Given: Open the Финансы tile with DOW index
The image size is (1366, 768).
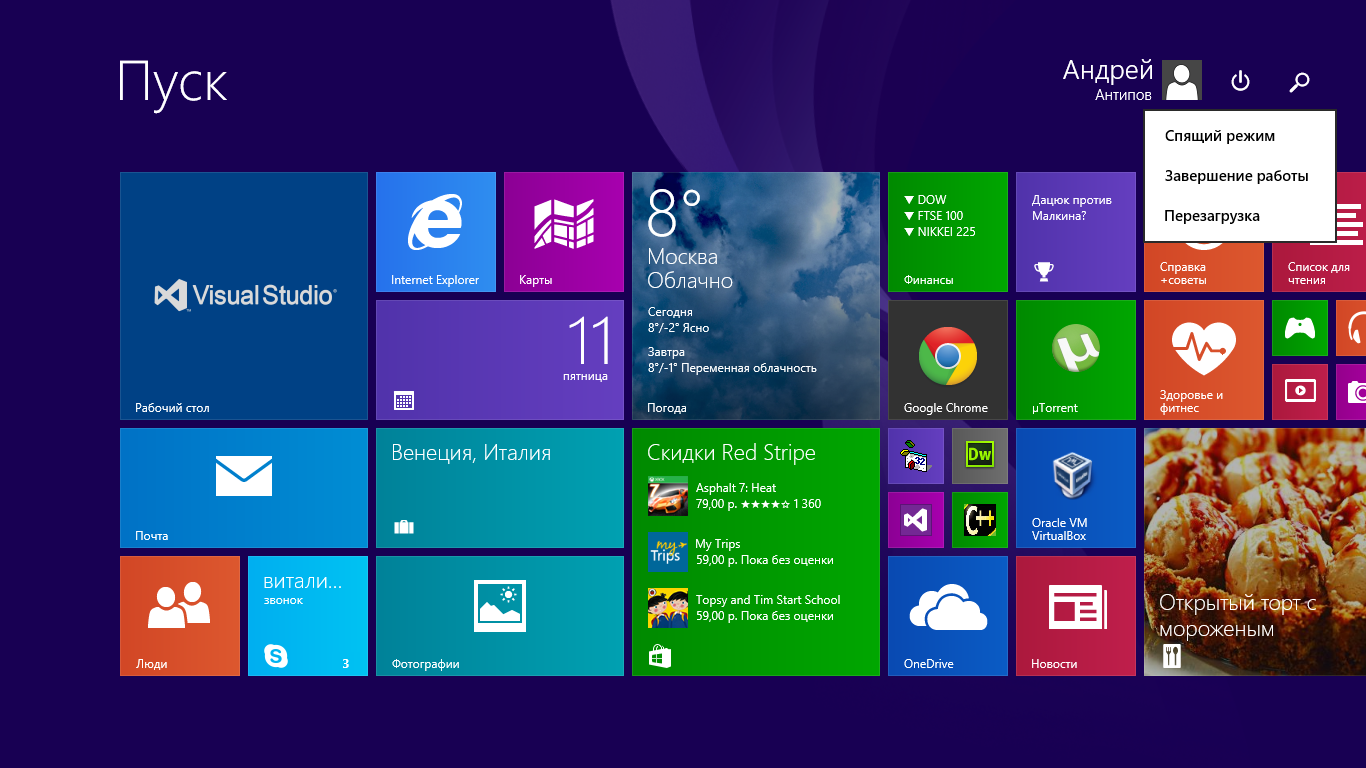Looking at the screenshot, I should [x=947, y=232].
